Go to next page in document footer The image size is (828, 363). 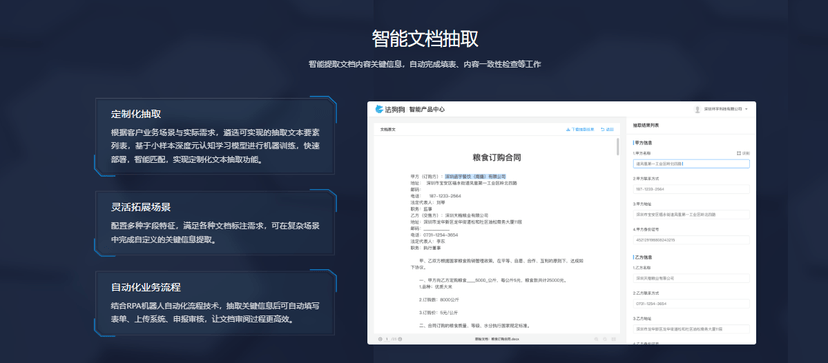(x=400, y=339)
